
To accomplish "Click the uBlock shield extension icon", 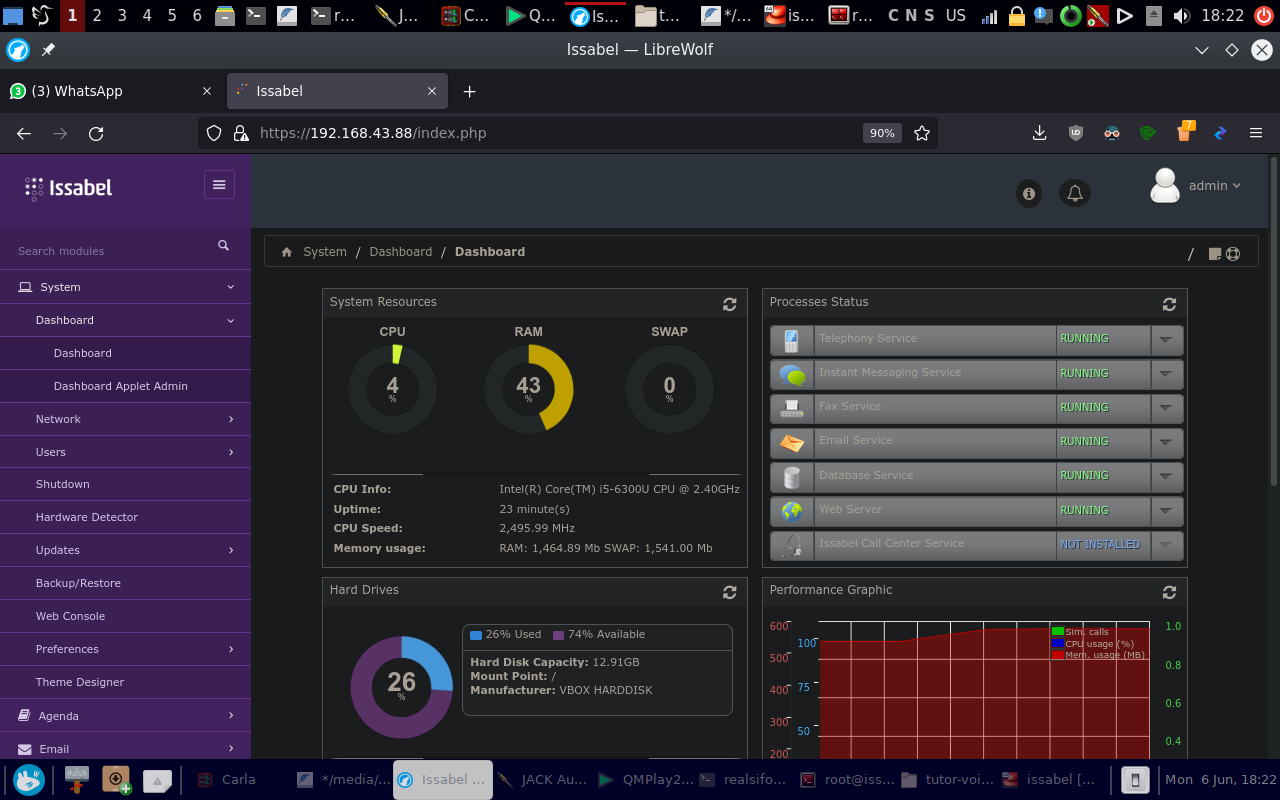I will click(1076, 133).
